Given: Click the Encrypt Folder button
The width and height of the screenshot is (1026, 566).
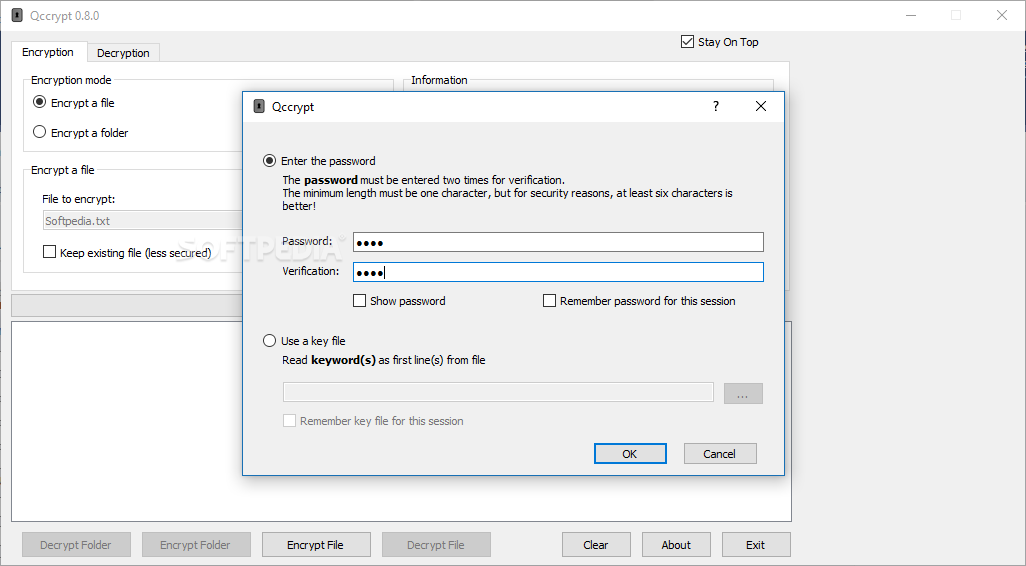Looking at the screenshot, I should tap(196, 544).
